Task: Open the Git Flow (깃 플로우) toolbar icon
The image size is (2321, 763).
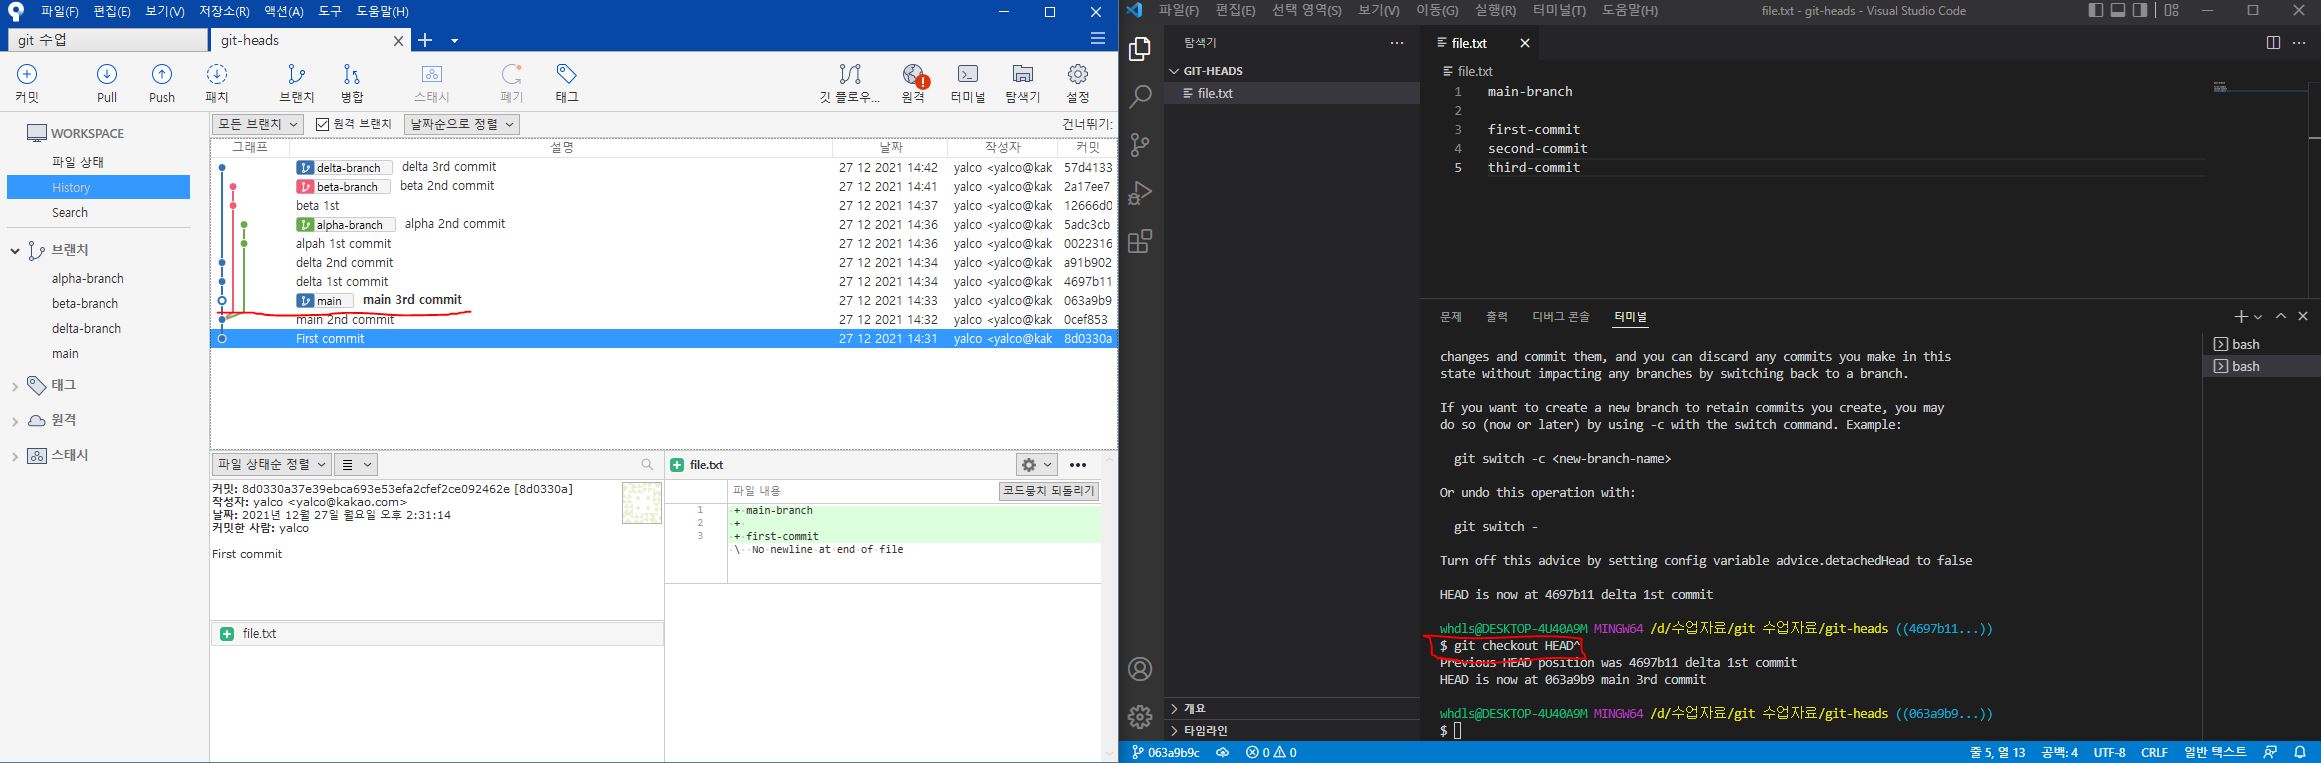Action: pyautogui.click(x=850, y=83)
